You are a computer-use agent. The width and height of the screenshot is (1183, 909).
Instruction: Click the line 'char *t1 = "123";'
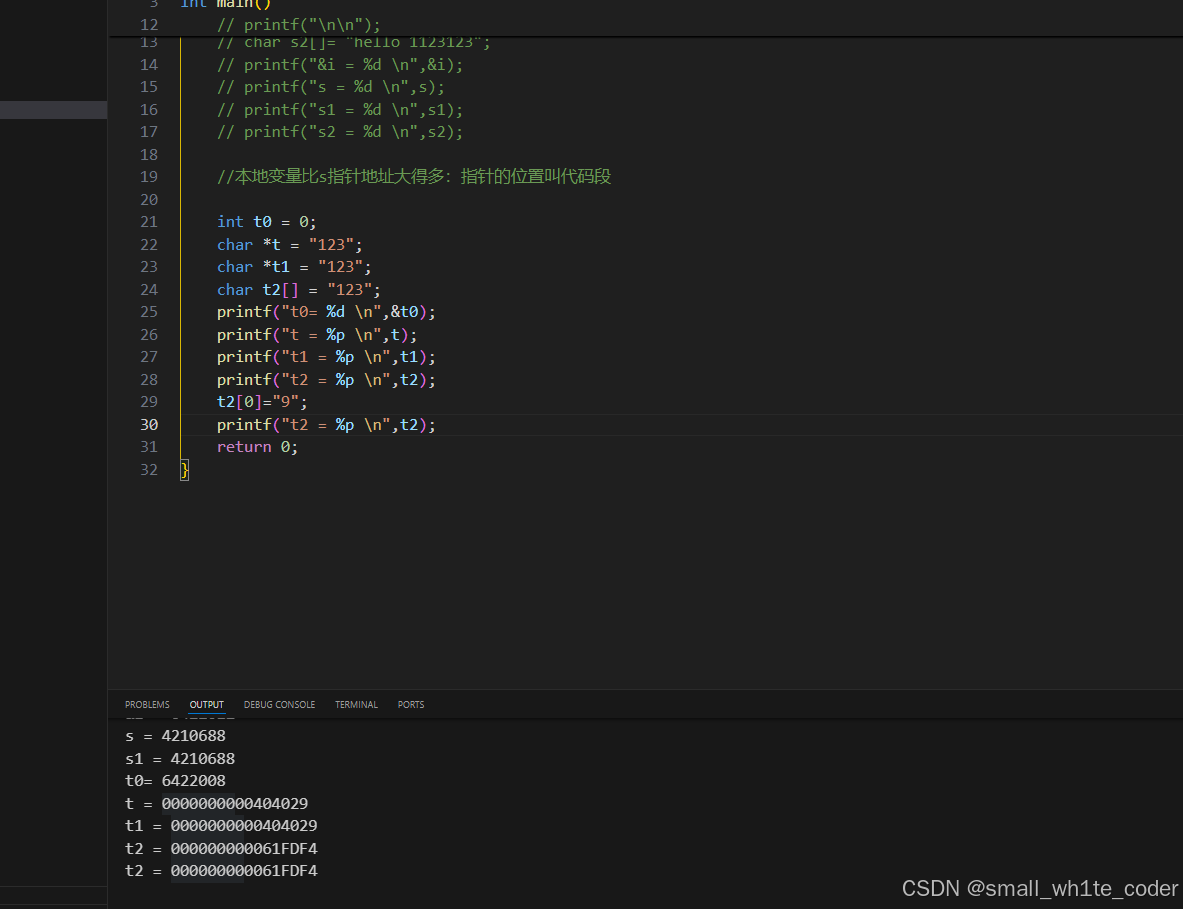point(294,267)
